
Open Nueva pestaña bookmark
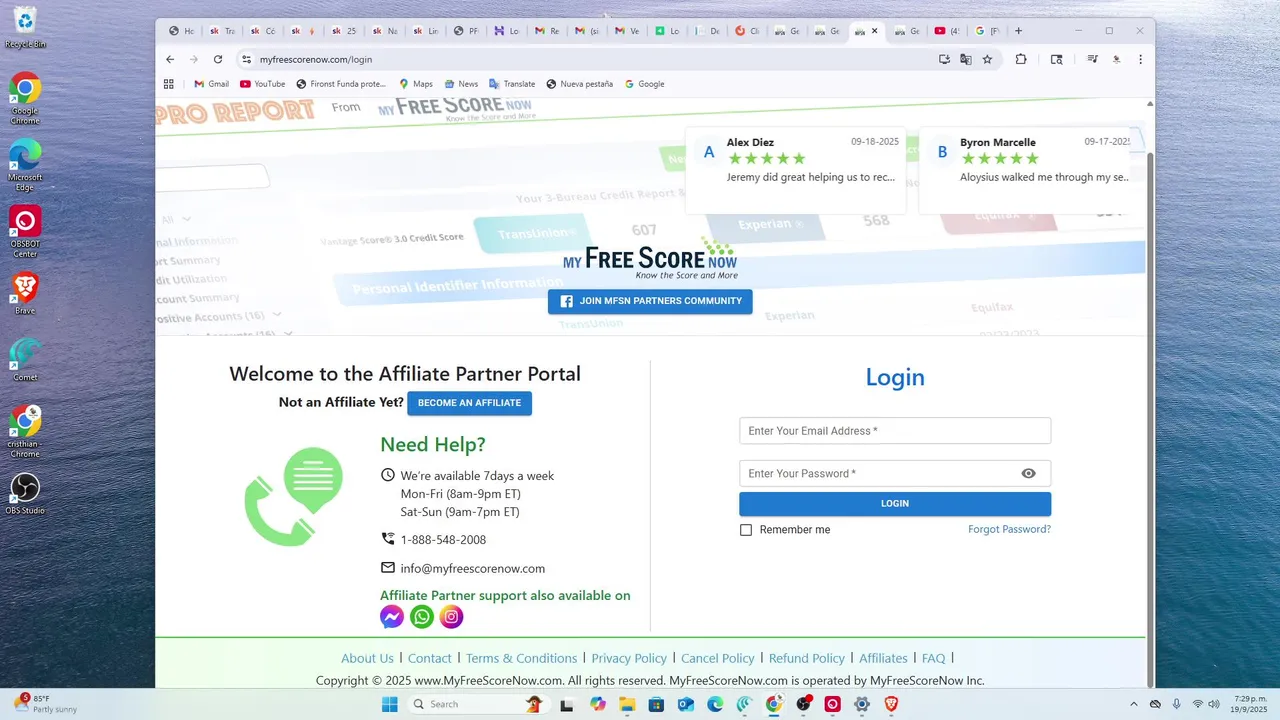click(580, 84)
